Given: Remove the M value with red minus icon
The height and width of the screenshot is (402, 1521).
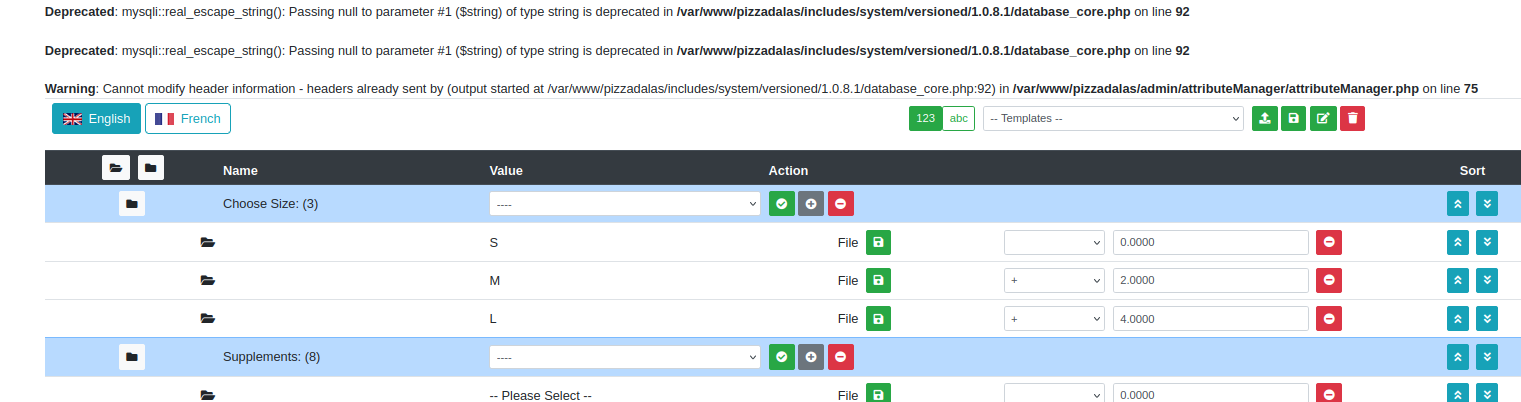Looking at the screenshot, I should click(1329, 281).
